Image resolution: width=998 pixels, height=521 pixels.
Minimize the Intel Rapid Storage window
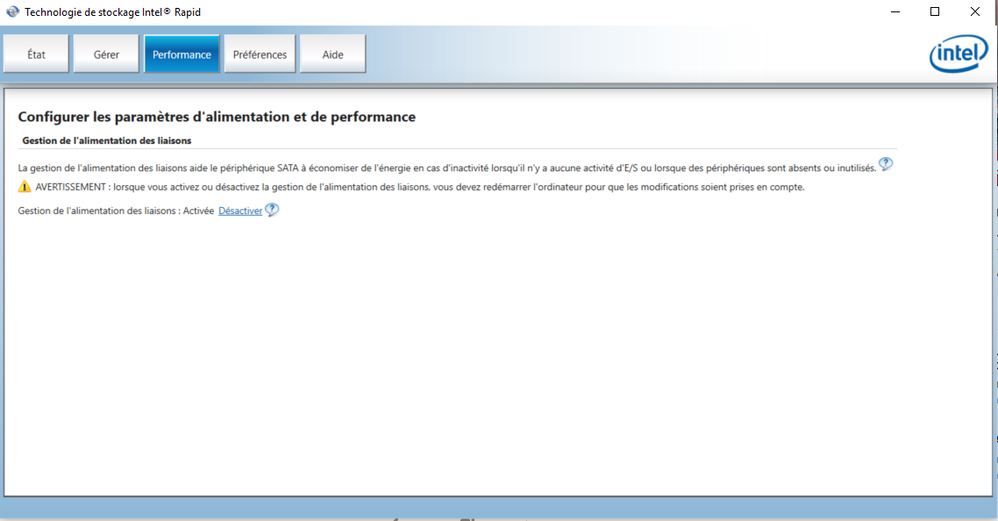[x=895, y=11]
